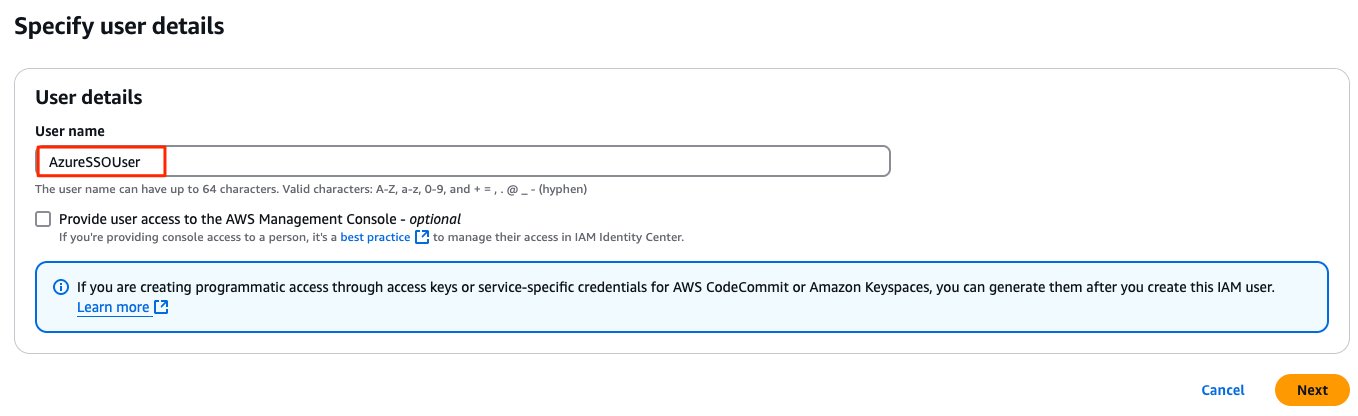Viewport: 1358px width, 416px height.
Task: Click the "Provide user access" checkbox label text
Action: tap(260, 218)
